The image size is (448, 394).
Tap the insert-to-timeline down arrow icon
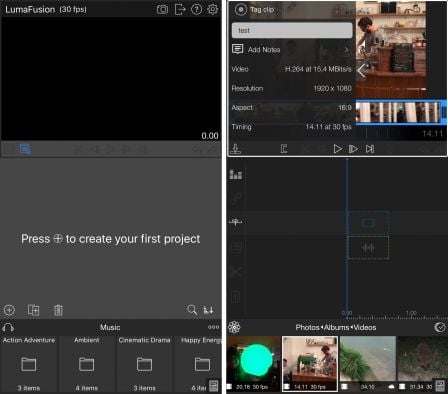tap(236, 149)
